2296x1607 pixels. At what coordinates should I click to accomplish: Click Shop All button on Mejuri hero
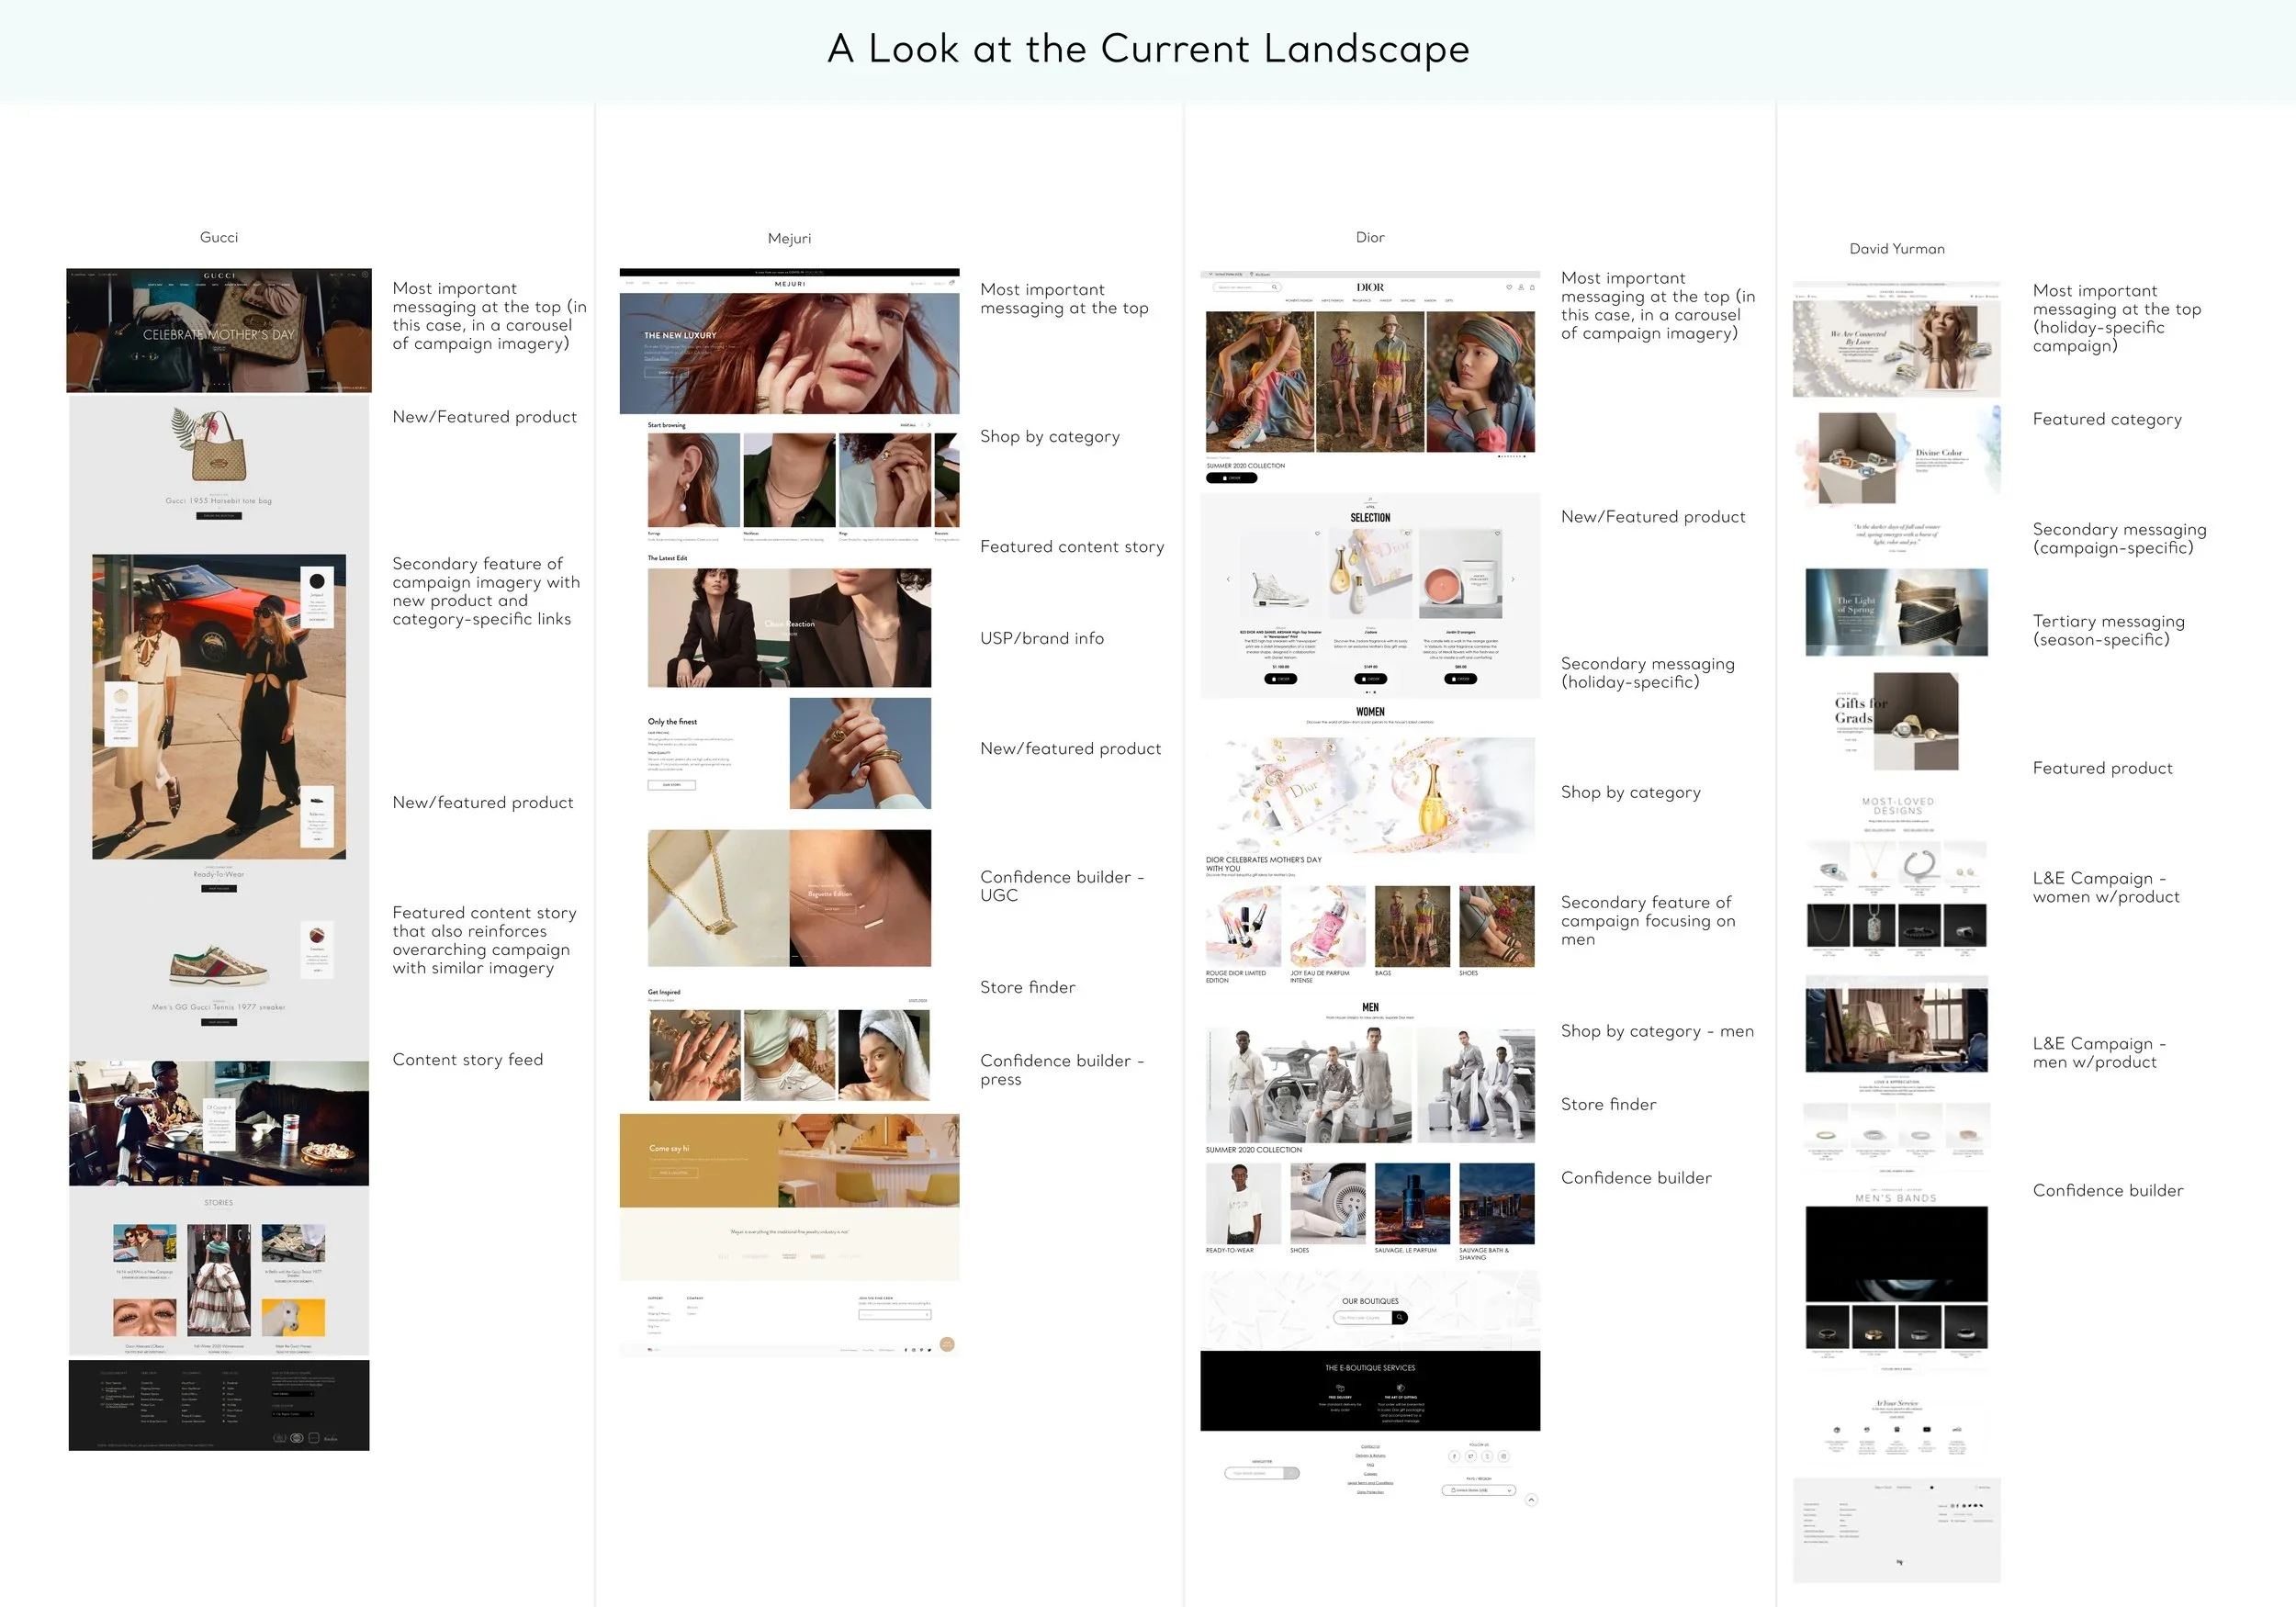pyautogui.click(x=665, y=372)
